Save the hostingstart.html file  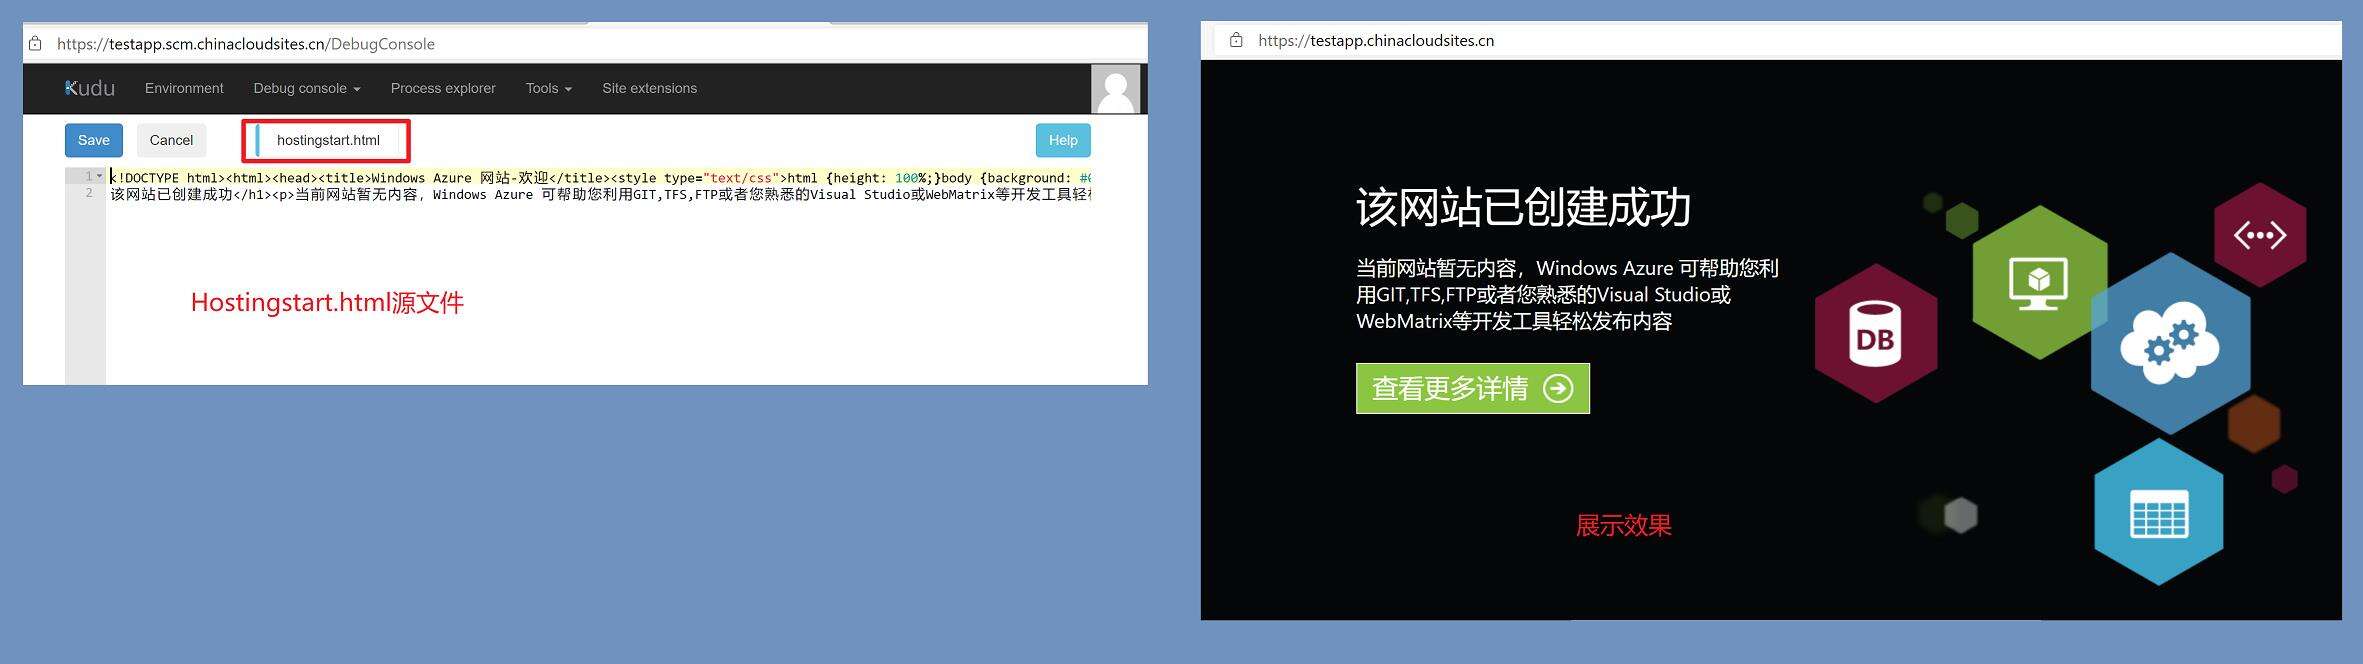tap(94, 140)
